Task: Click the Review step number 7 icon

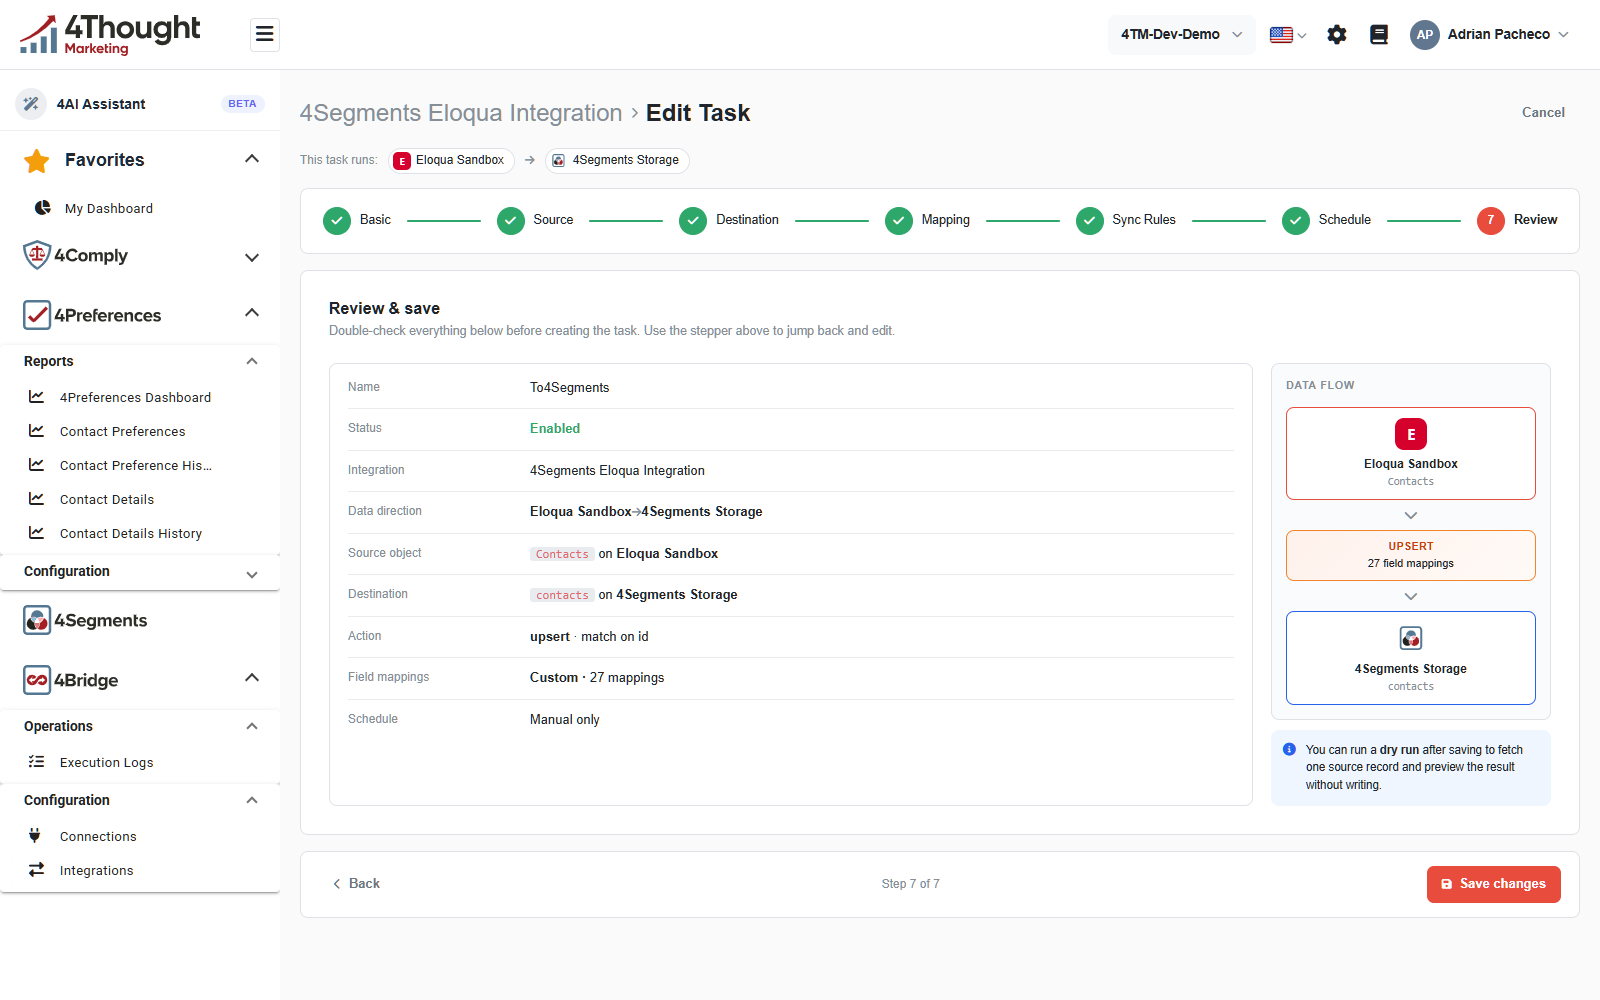Action: point(1491,220)
